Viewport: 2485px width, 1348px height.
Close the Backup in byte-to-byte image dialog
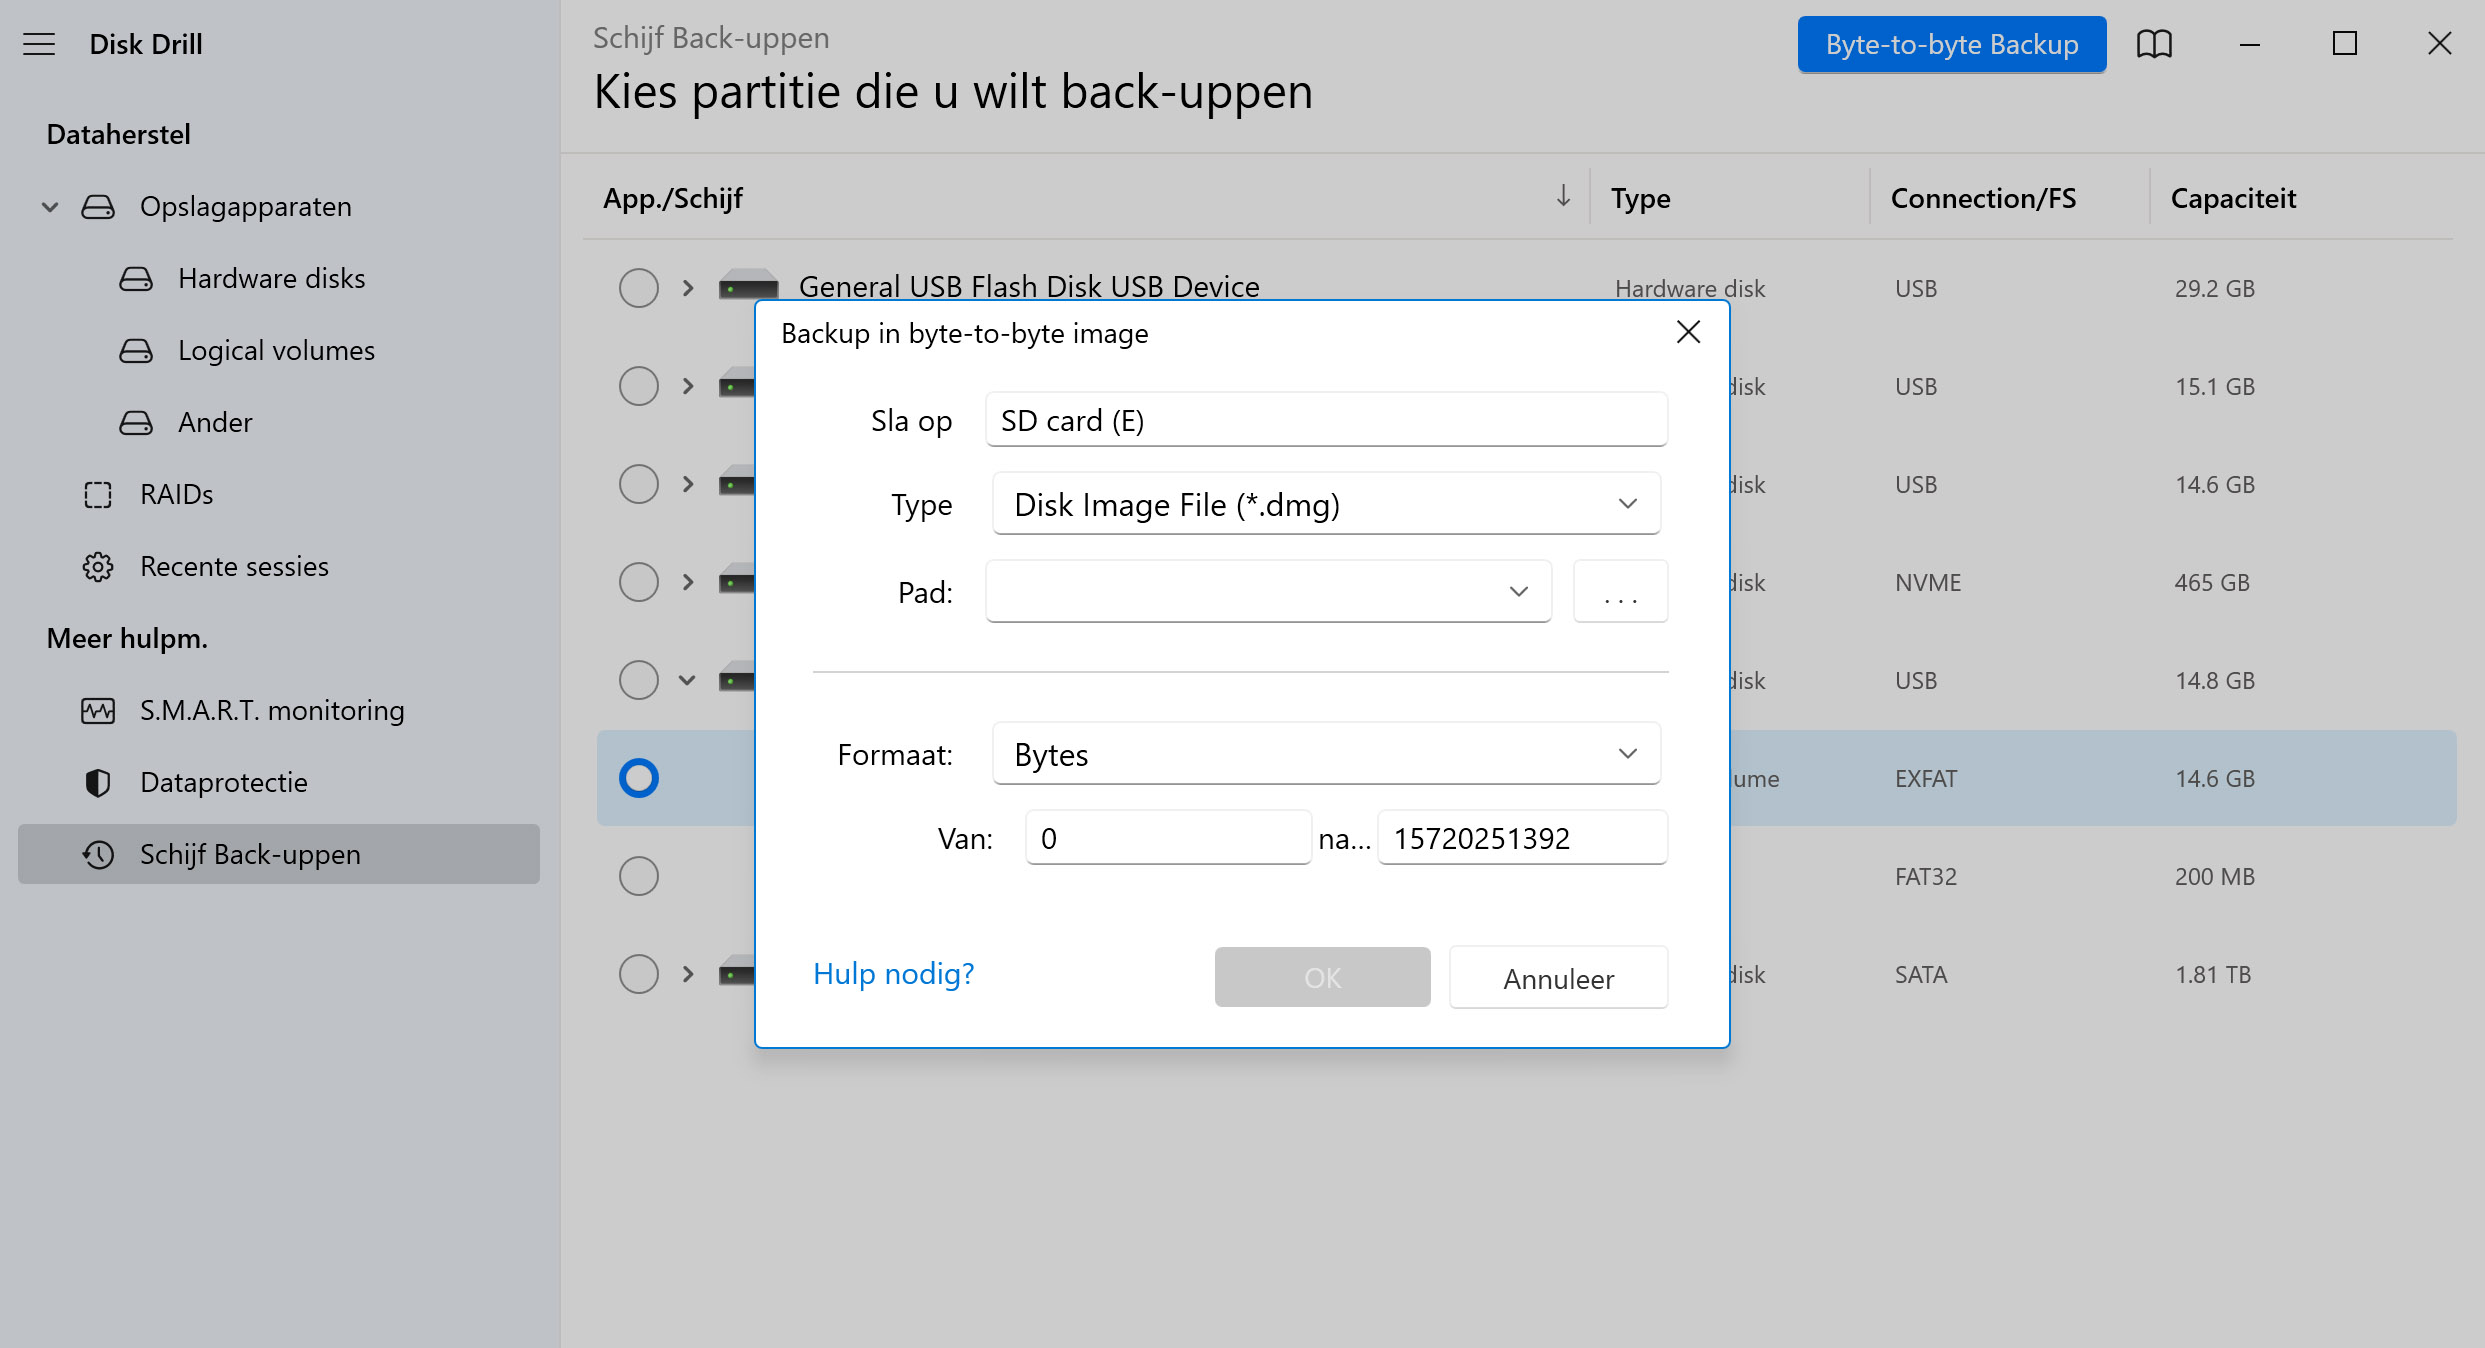coord(1689,332)
